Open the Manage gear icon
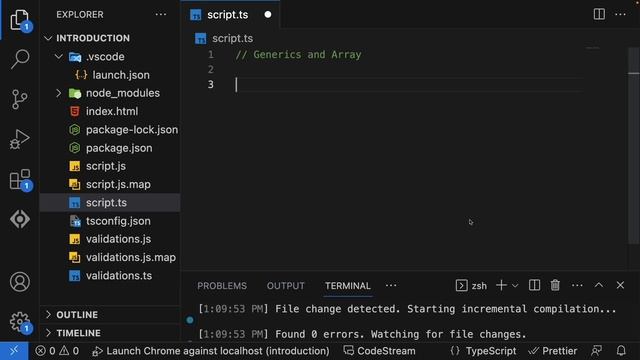The height and width of the screenshot is (360, 640). (x=20, y=322)
